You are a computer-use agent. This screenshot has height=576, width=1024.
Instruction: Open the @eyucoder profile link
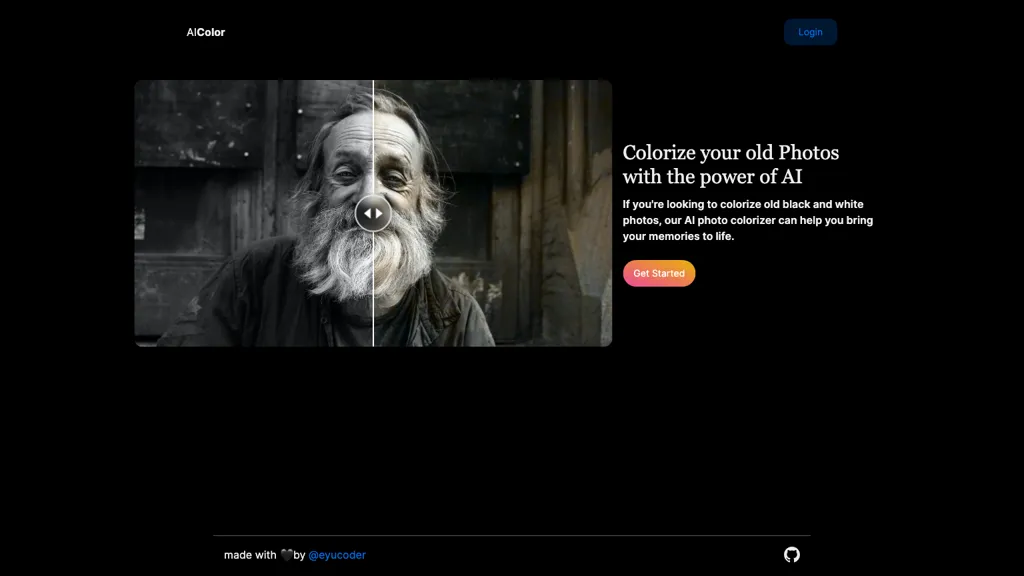coord(337,554)
